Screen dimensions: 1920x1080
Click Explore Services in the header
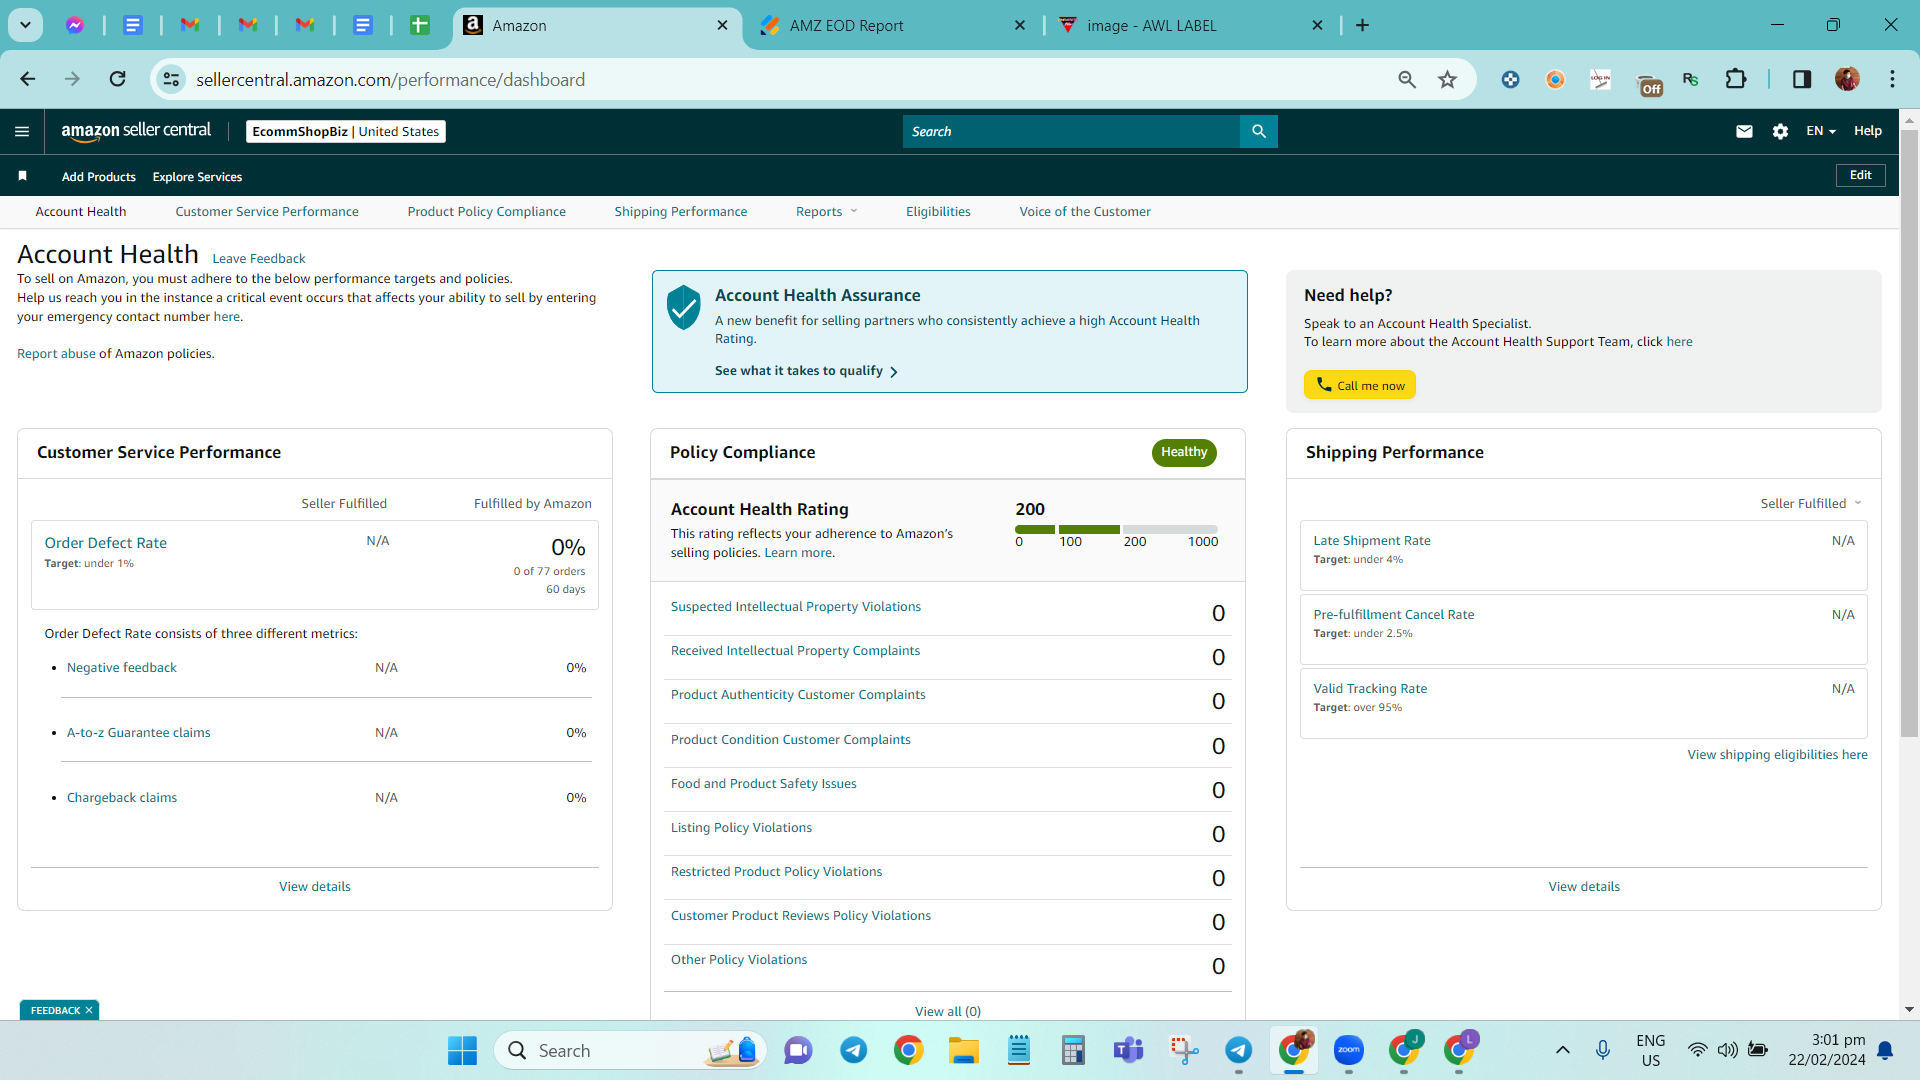pos(197,177)
